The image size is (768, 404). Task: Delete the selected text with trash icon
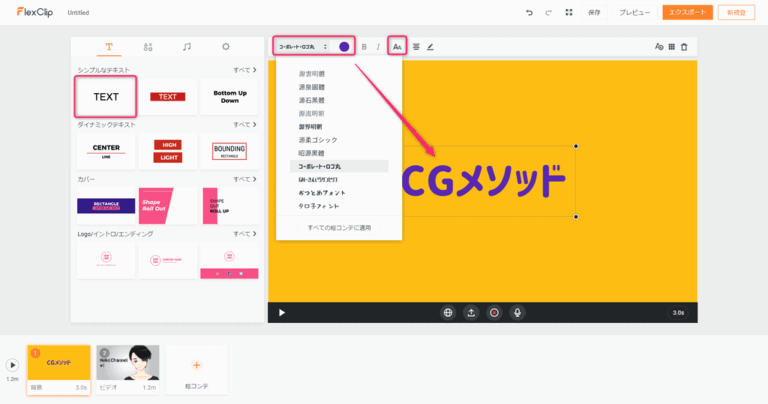click(x=685, y=47)
